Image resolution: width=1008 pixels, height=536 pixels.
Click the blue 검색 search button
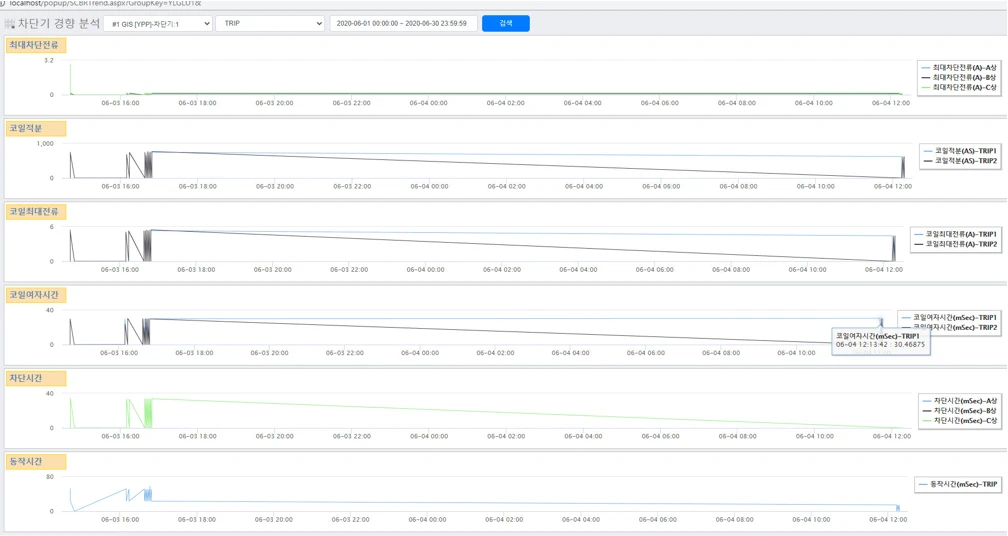[506, 24]
